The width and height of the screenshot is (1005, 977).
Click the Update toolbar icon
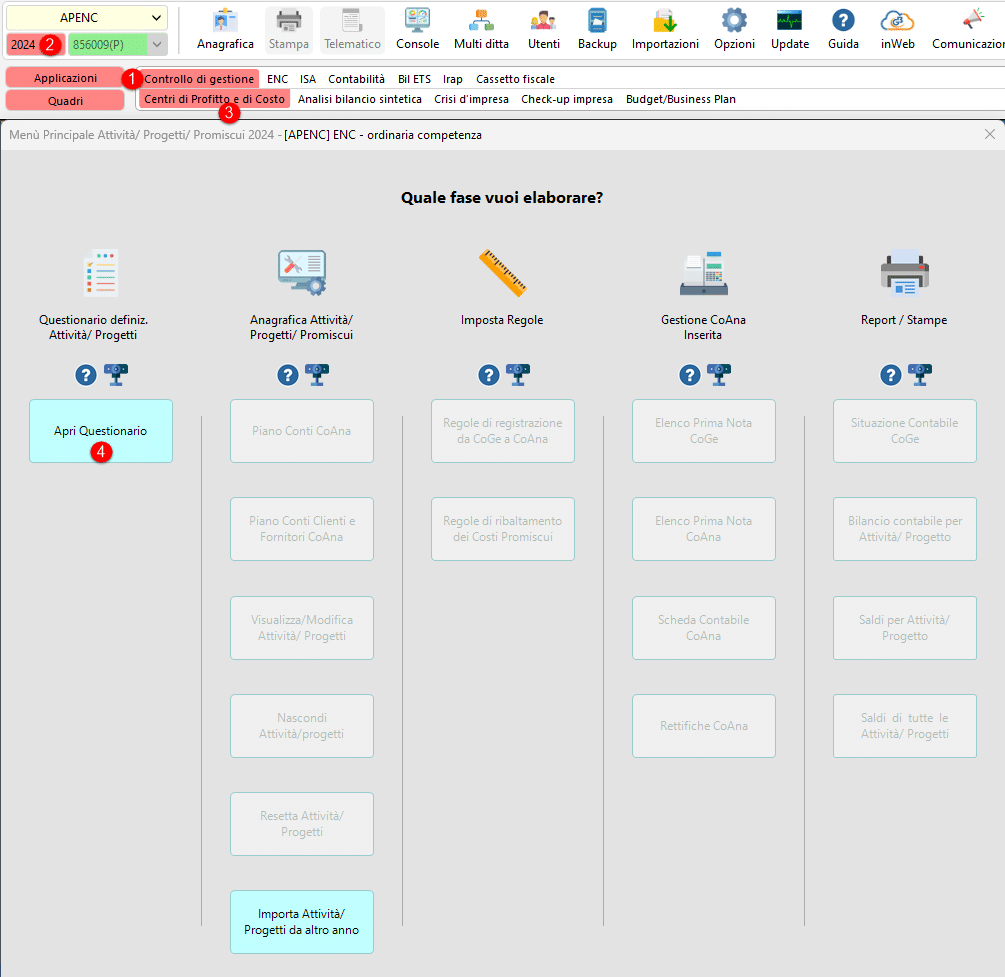(x=790, y=29)
